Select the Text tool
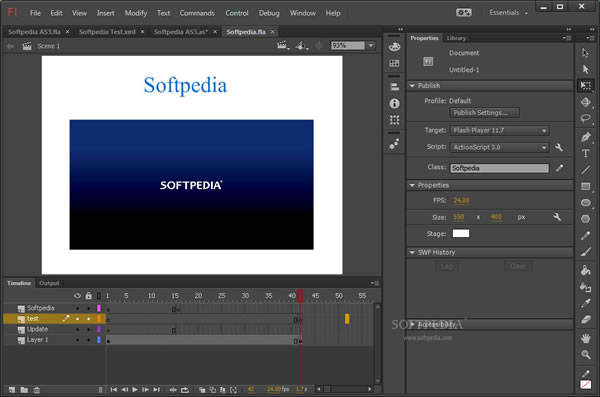Screen dimensions: 600x397 coord(585,154)
